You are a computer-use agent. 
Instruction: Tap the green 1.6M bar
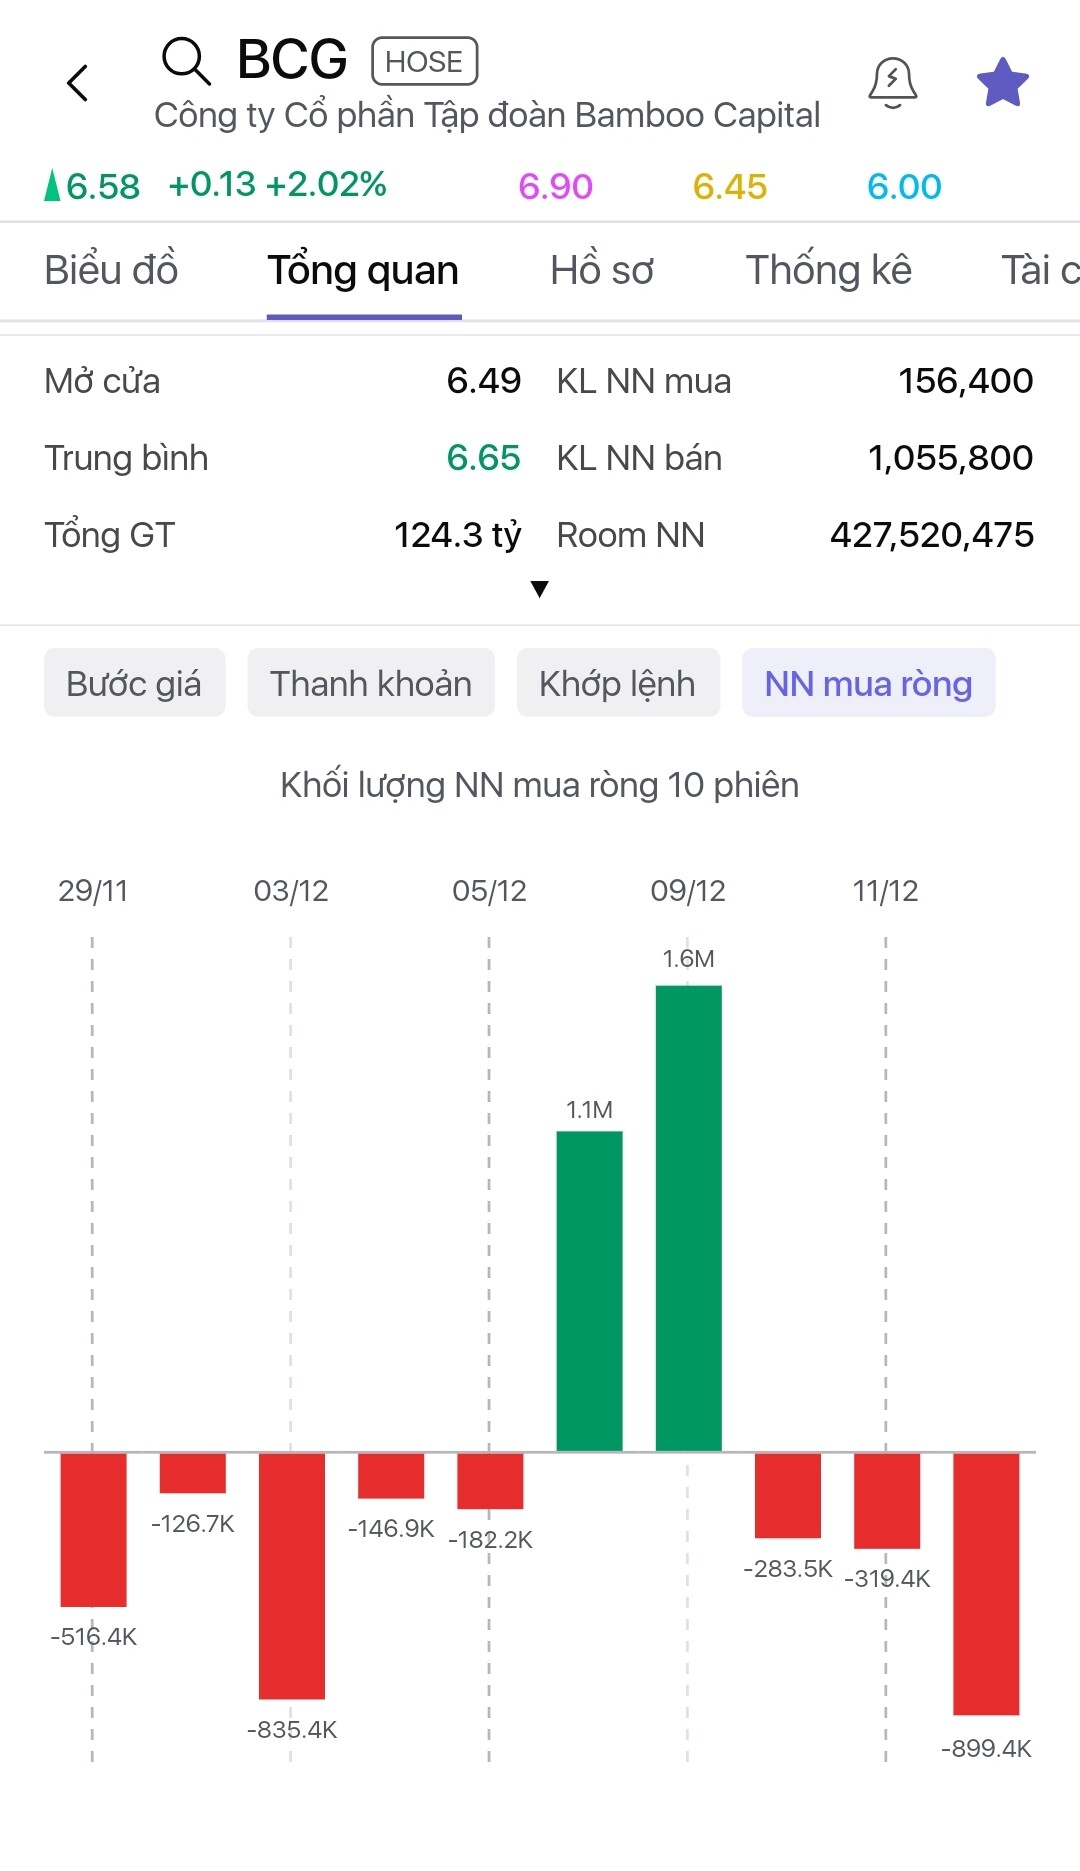[688, 1217]
